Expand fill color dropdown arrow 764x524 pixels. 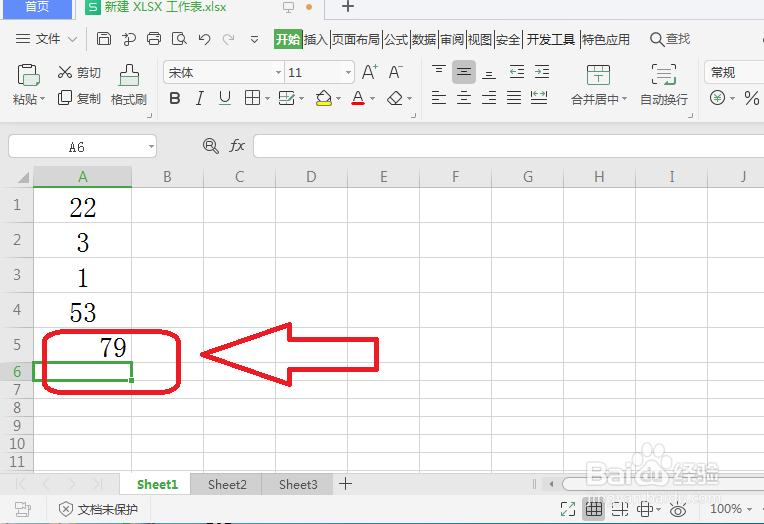(x=338, y=99)
